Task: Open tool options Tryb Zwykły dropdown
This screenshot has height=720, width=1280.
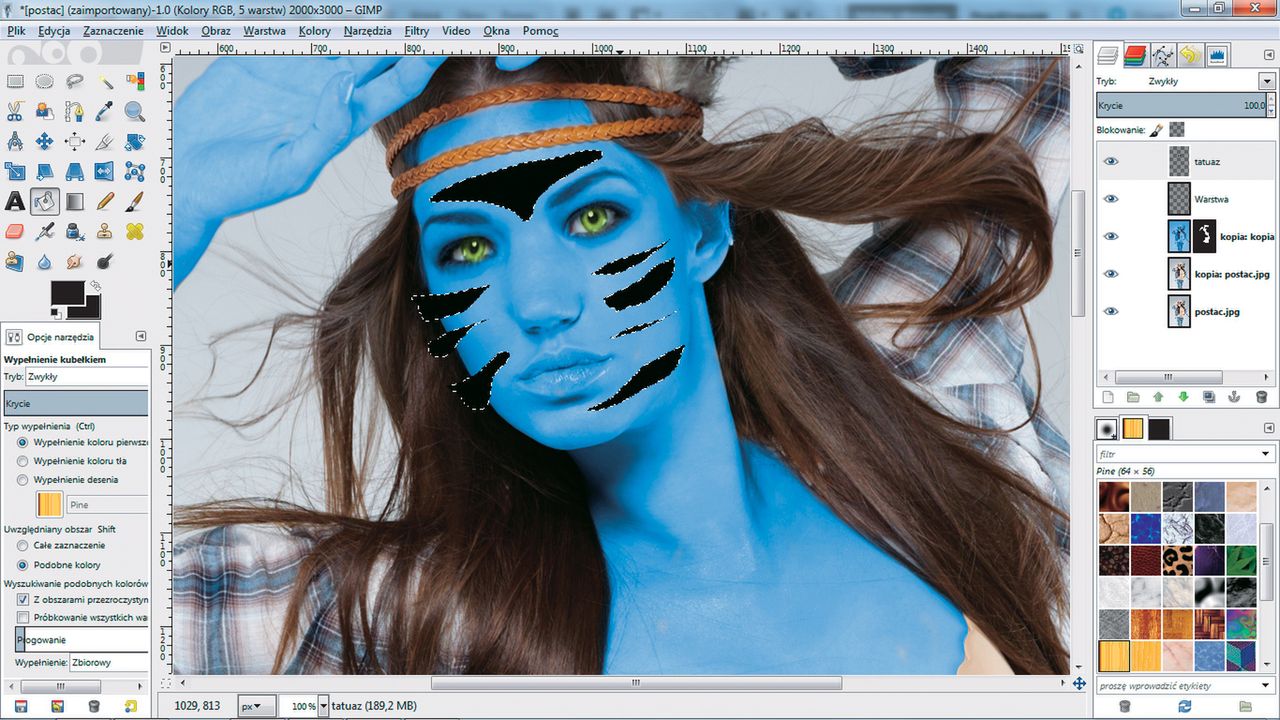Action: [x=87, y=377]
